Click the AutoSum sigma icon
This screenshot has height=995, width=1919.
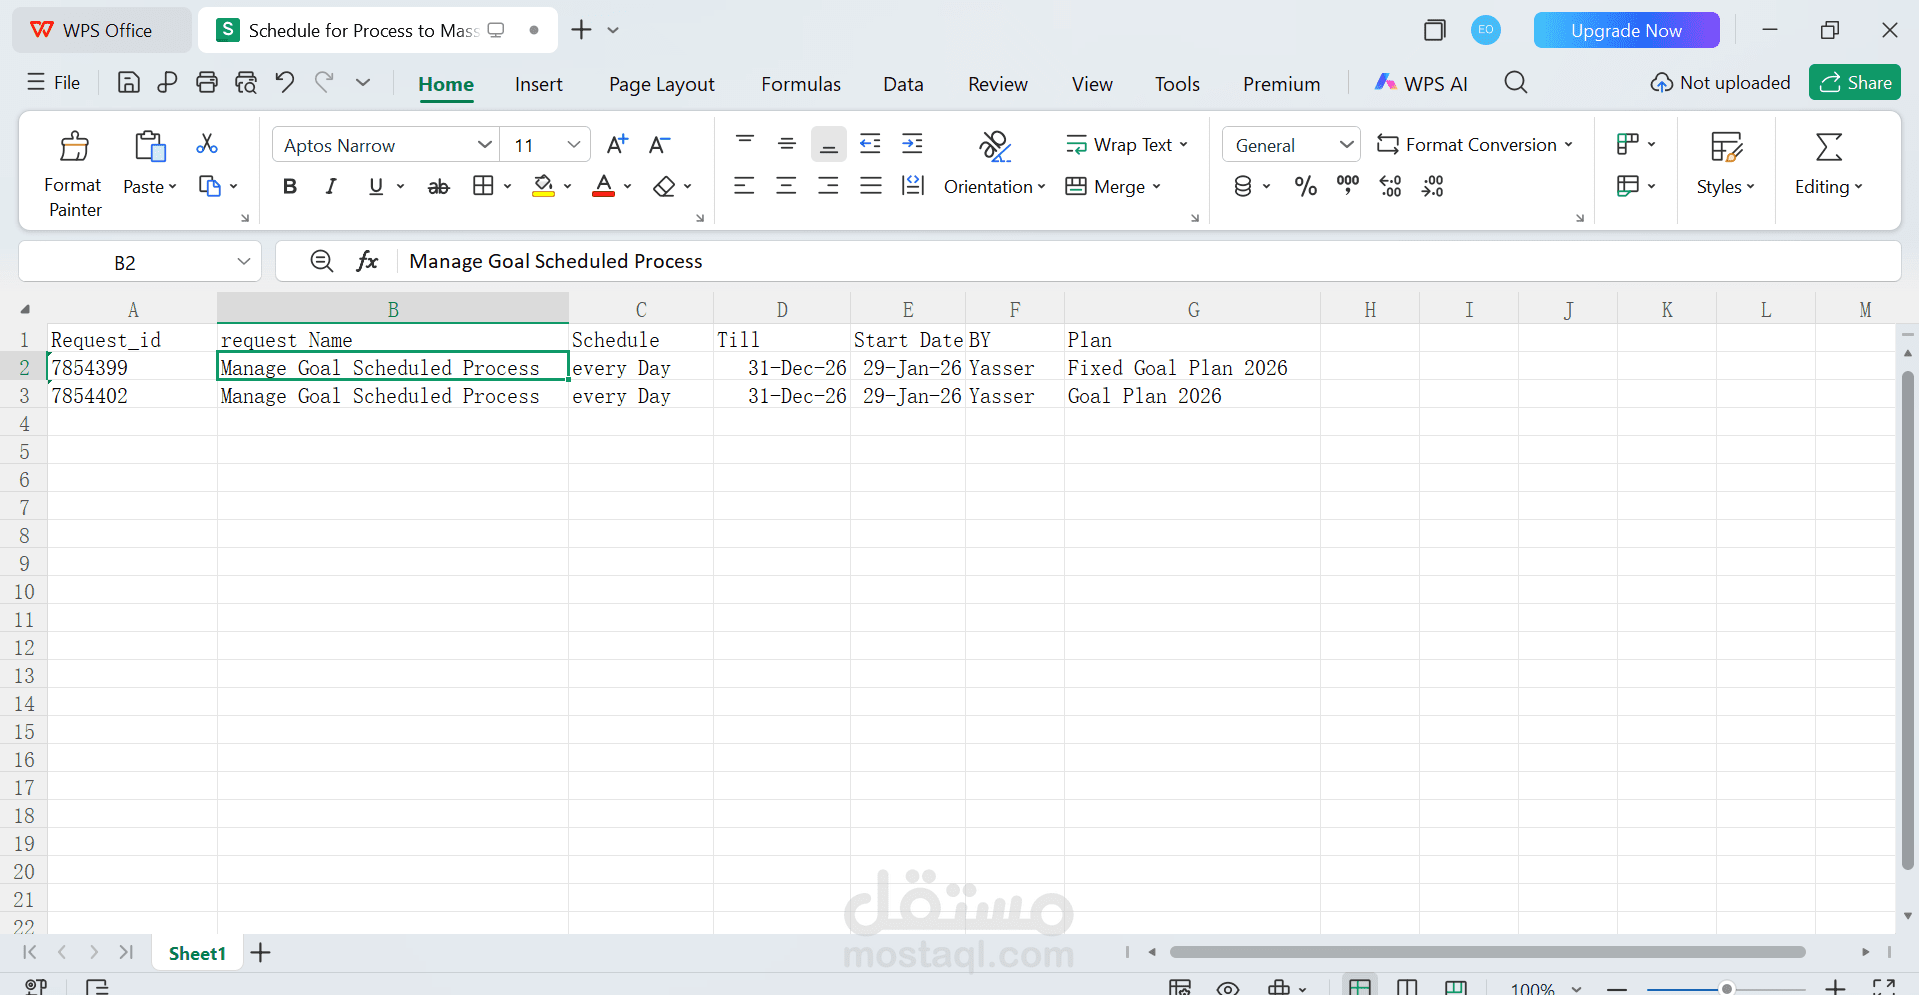pos(1829,147)
